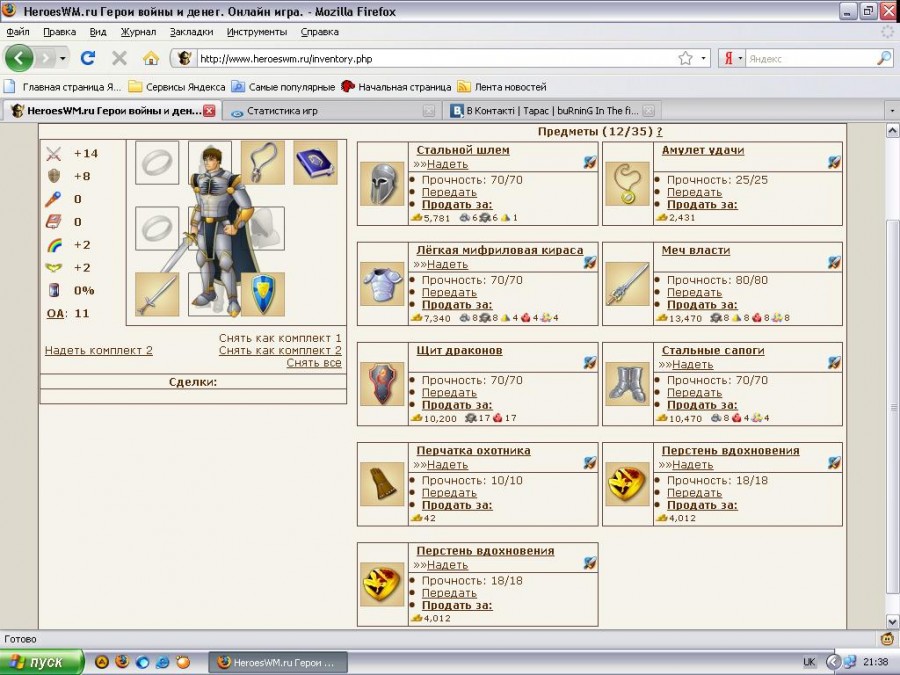Click the repair icon on Щит драконов
This screenshot has height=675, width=900.
click(589, 363)
